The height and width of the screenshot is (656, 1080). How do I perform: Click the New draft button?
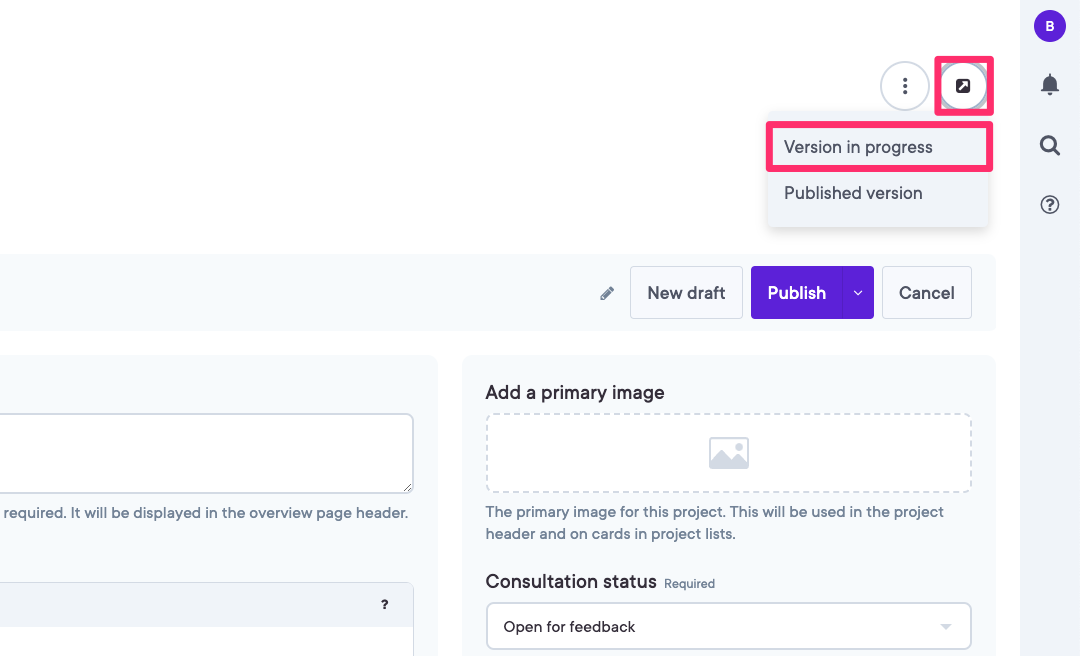point(686,293)
